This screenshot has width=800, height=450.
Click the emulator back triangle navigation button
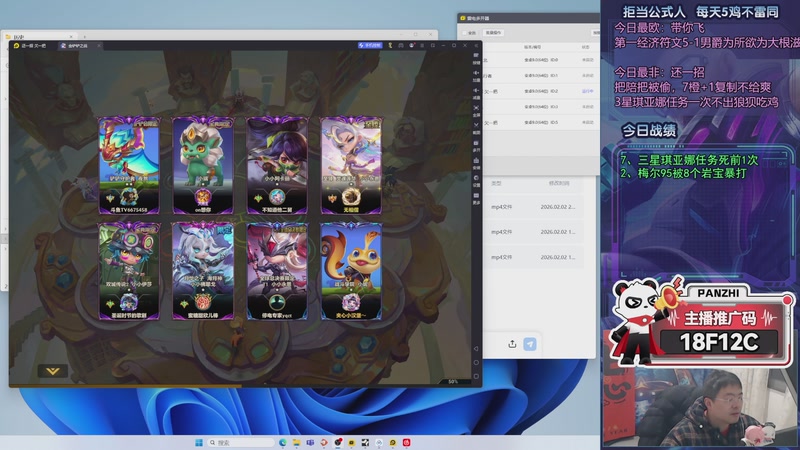click(476, 348)
